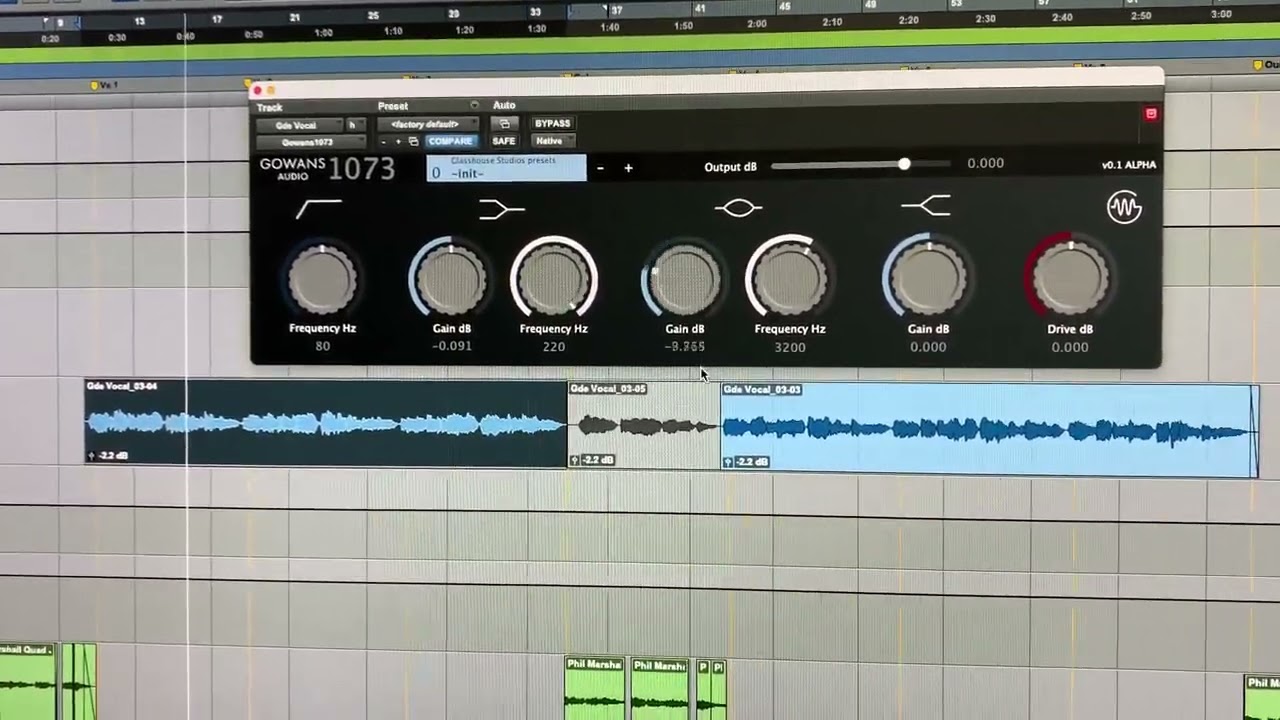Screen dimensions: 1280x720
Task: Click the timeline ruler at 1:00
Action: (x=323, y=33)
